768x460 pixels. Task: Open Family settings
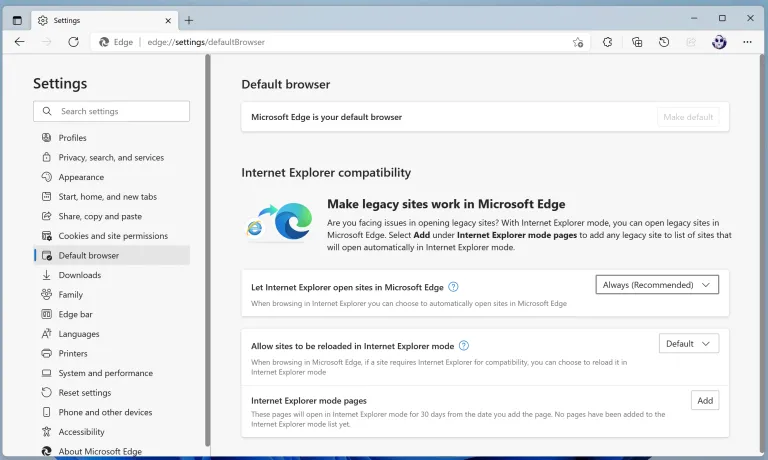112,294
